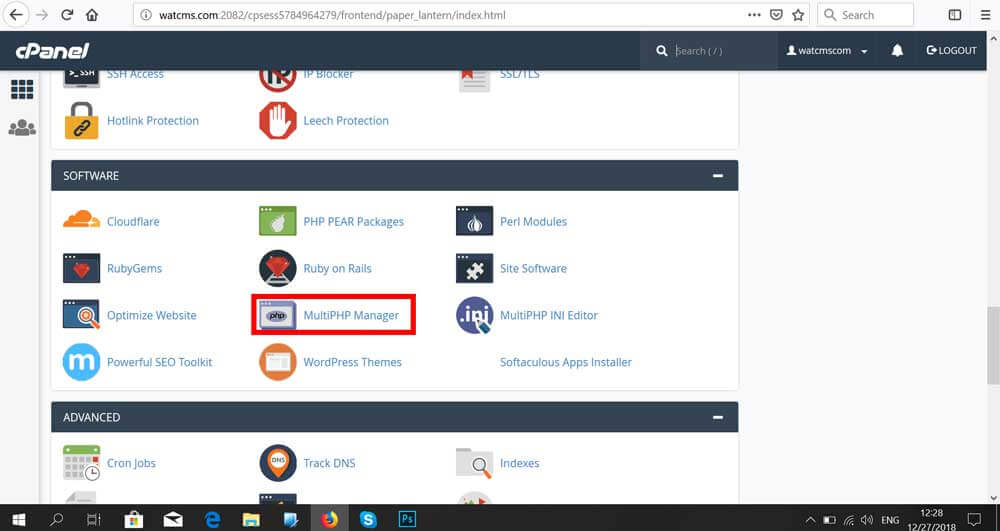
Task: Open the Cloudflare icon
Action: pyautogui.click(x=82, y=221)
